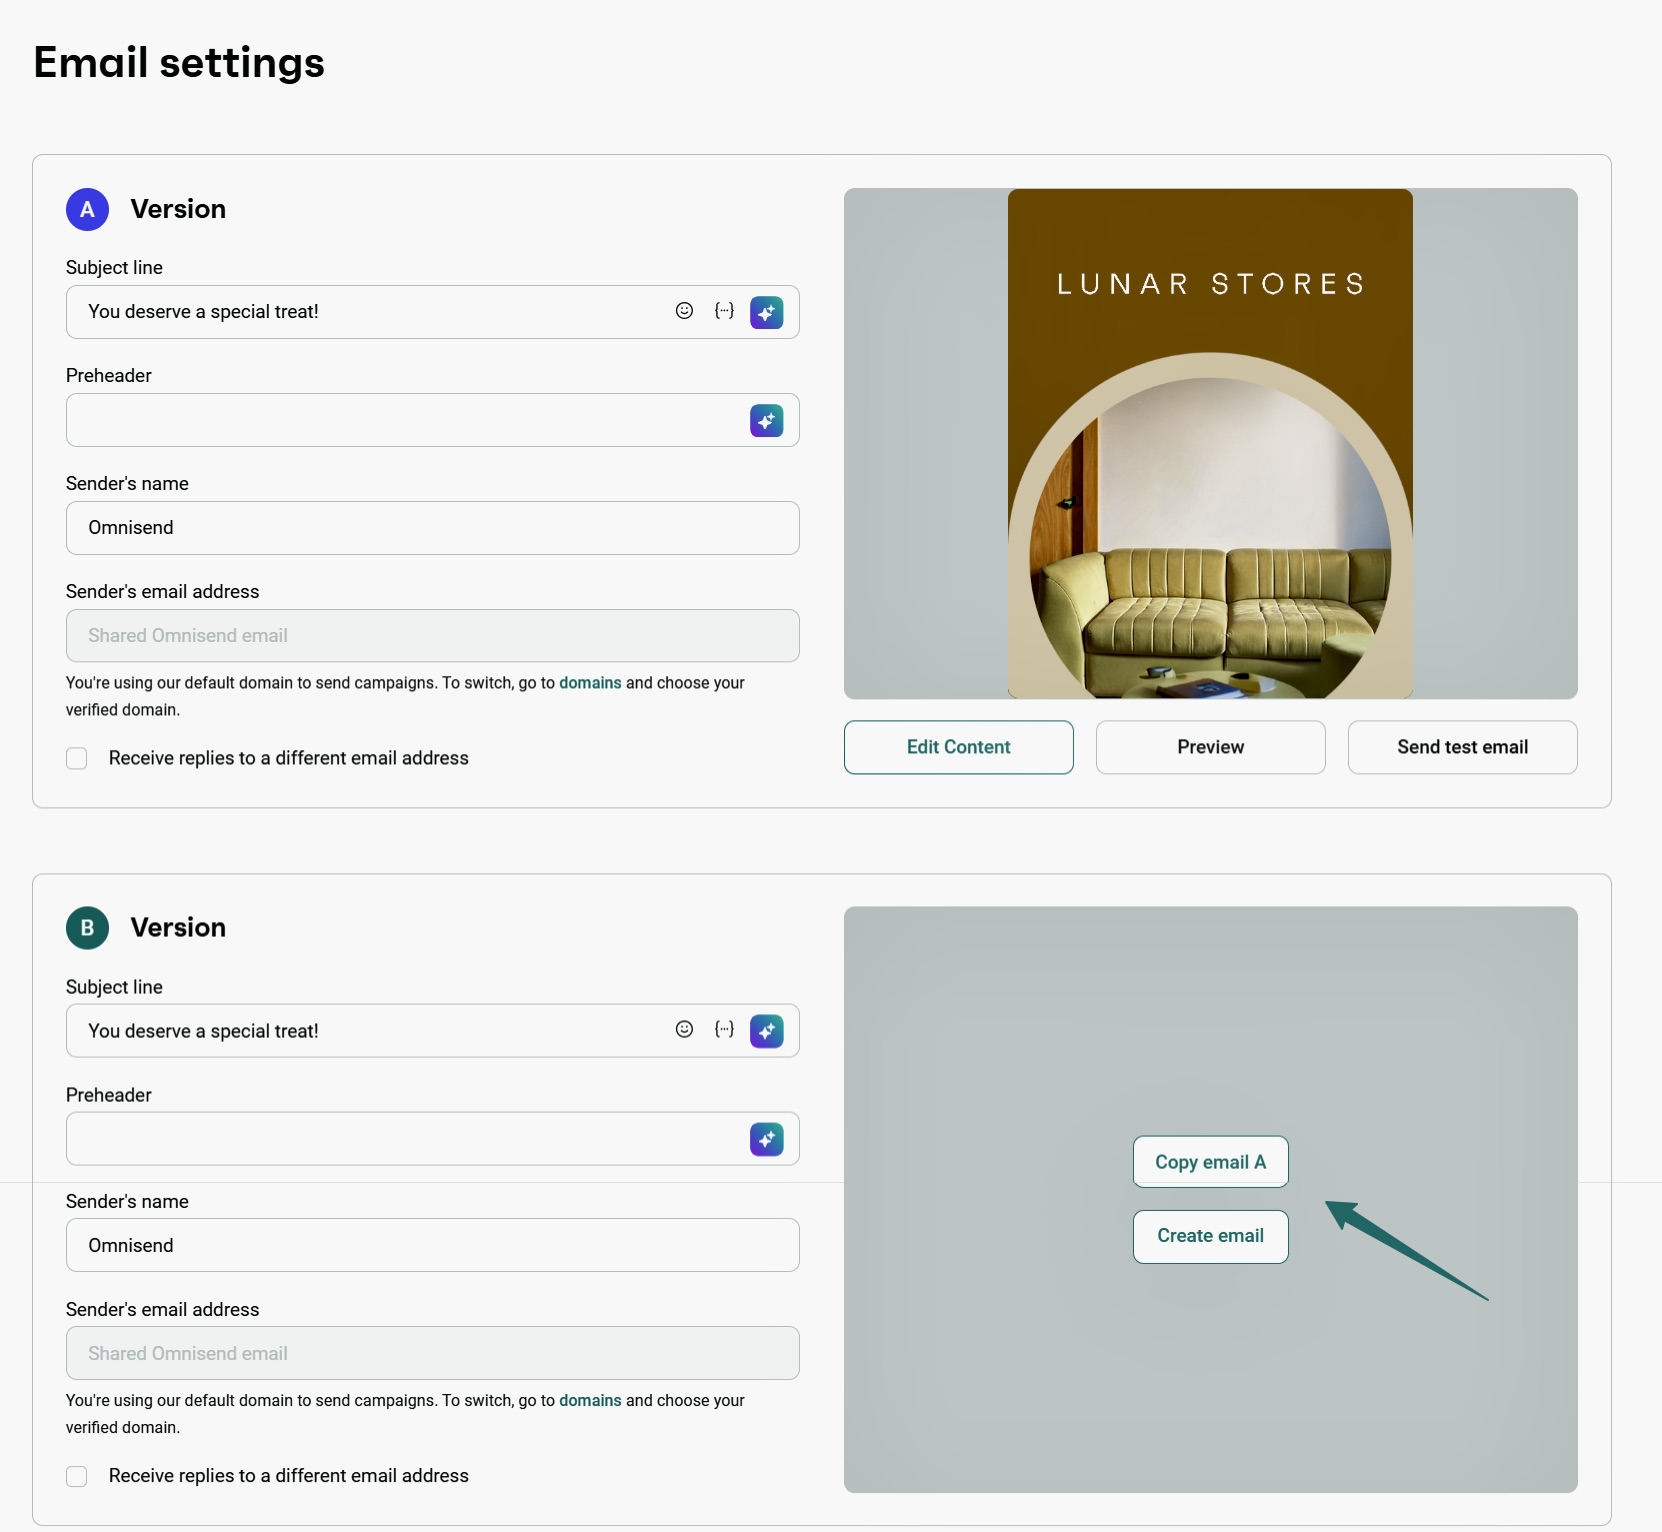
Task: Insert an emoji into Version A subject line
Action: point(685,311)
